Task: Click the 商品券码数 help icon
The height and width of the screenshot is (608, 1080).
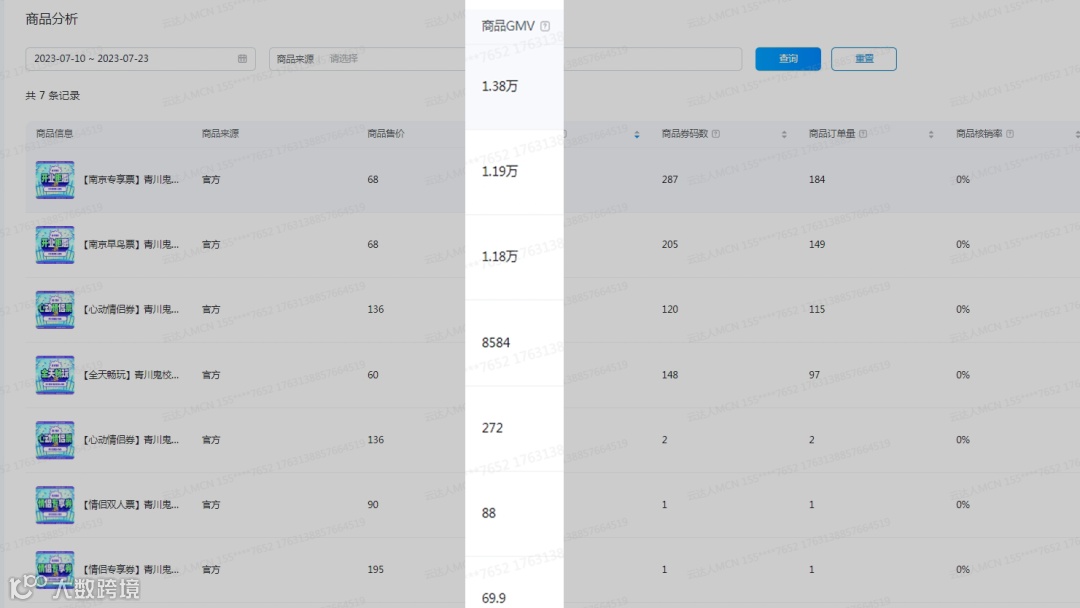Action: [x=716, y=134]
